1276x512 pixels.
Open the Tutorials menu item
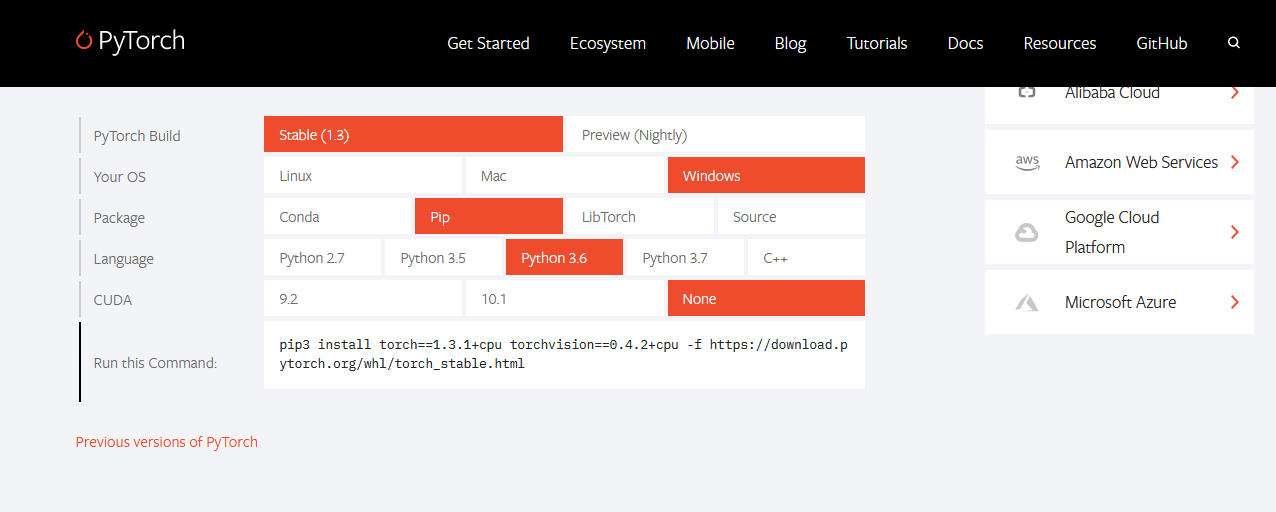click(877, 43)
